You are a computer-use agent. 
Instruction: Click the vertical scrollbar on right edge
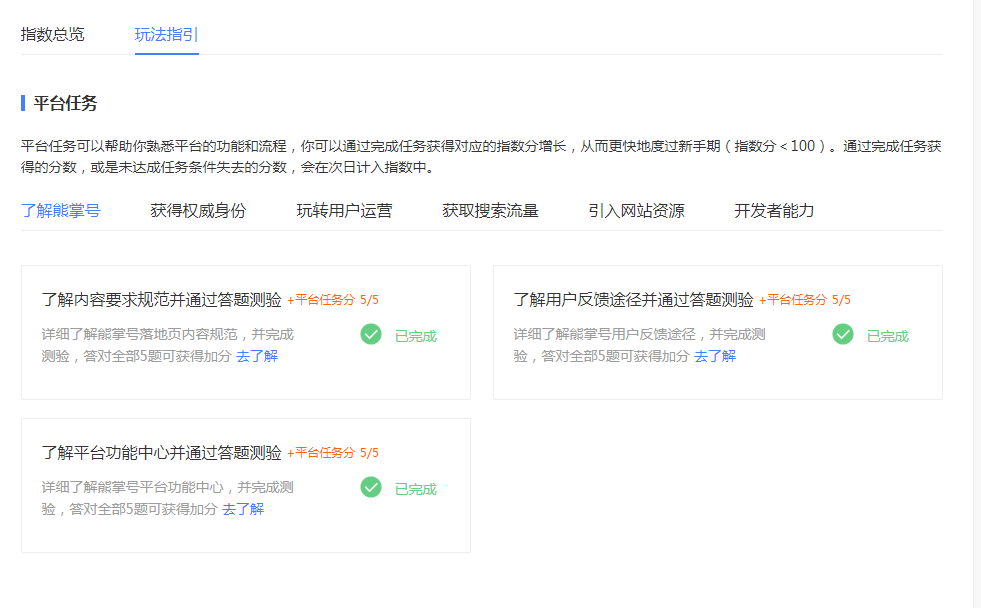976,300
